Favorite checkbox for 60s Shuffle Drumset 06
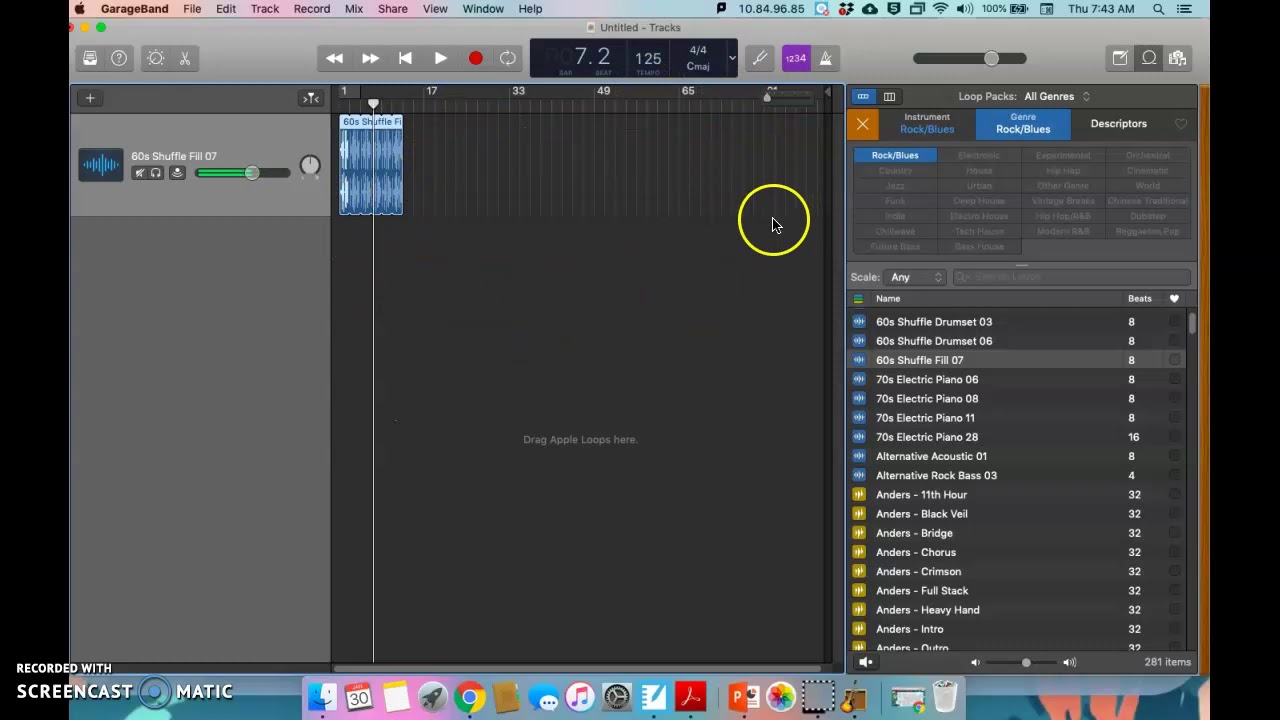This screenshot has height=720, width=1280. point(1174,341)
